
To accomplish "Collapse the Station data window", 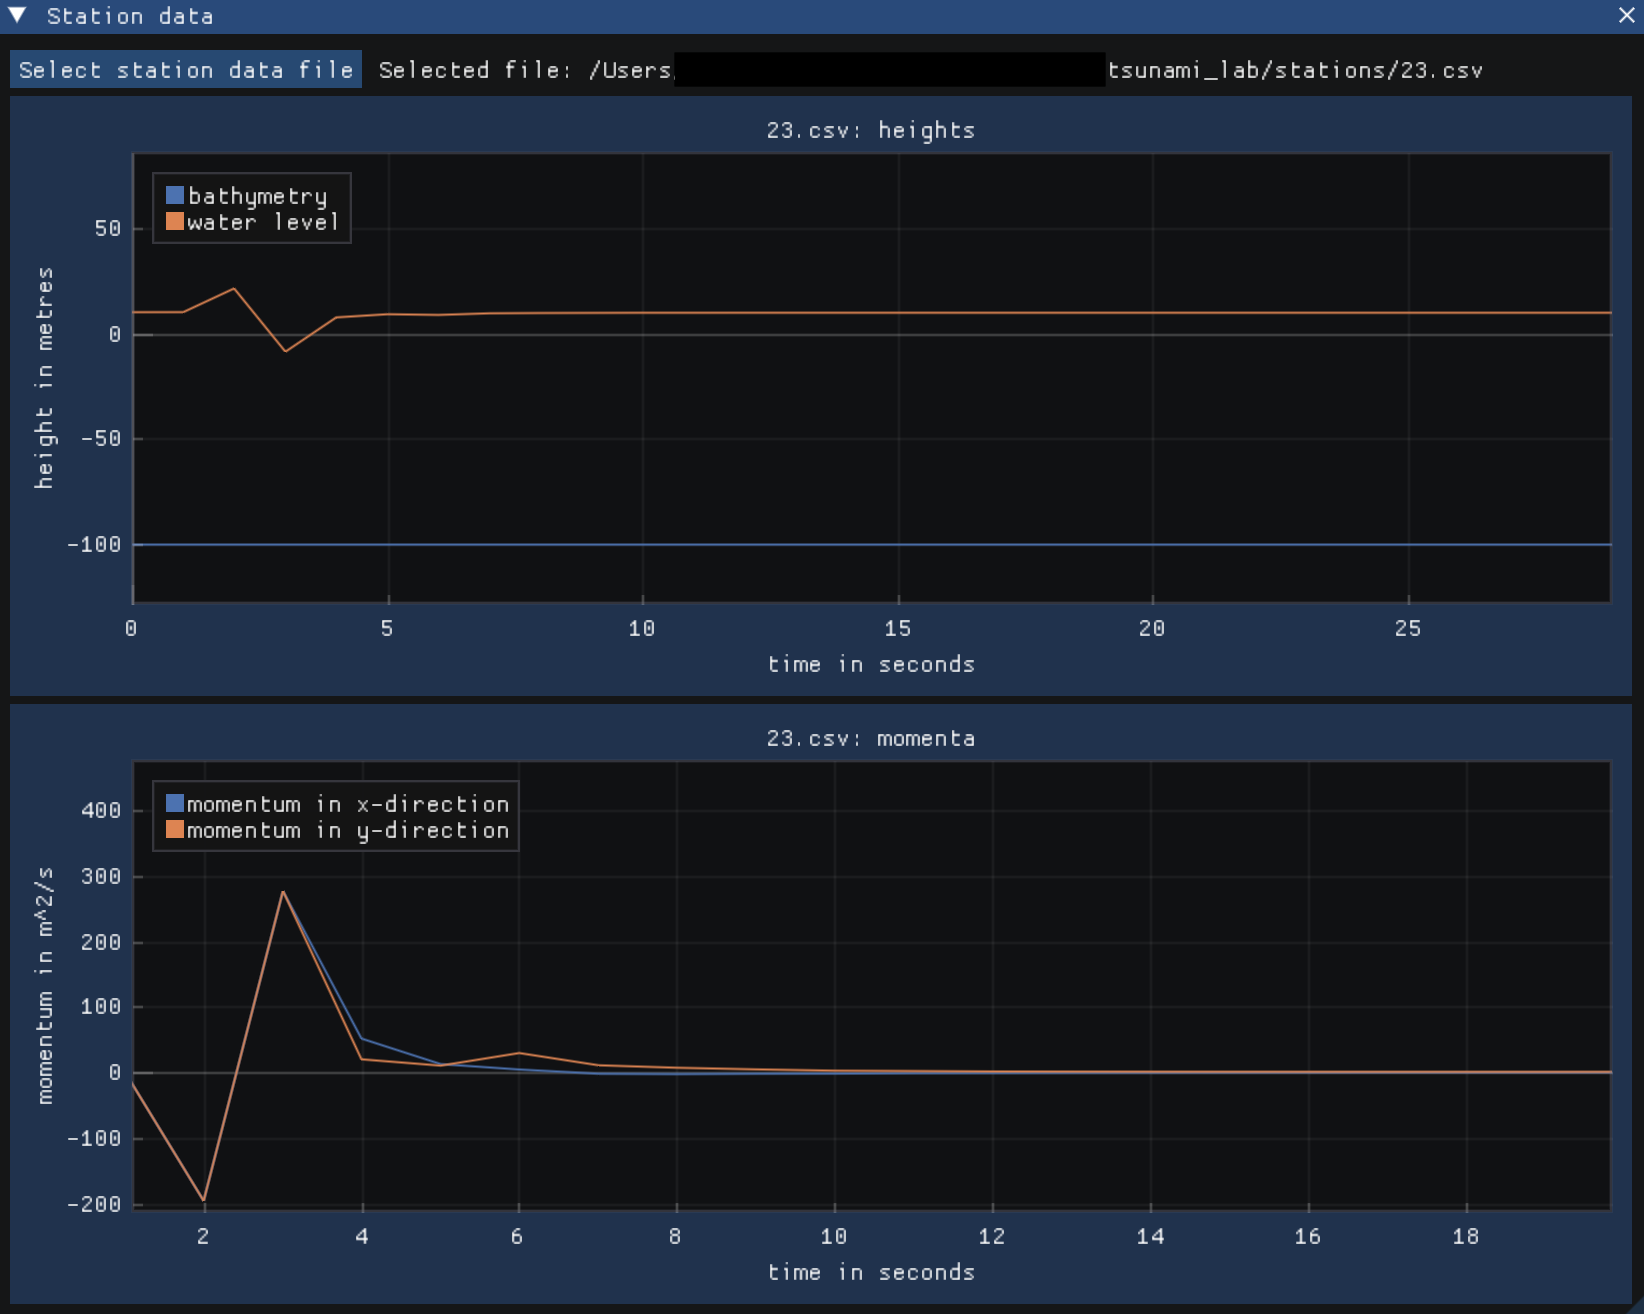I will pos(17,15).
